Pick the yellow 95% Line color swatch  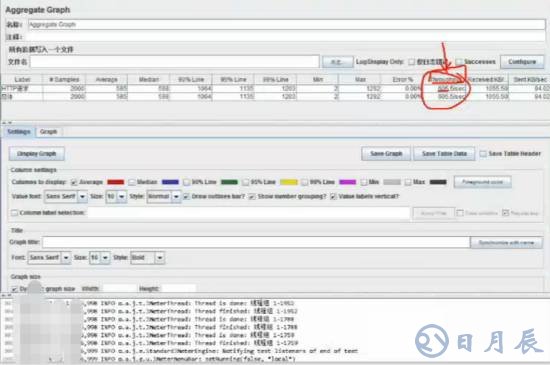tap(289, 182)
